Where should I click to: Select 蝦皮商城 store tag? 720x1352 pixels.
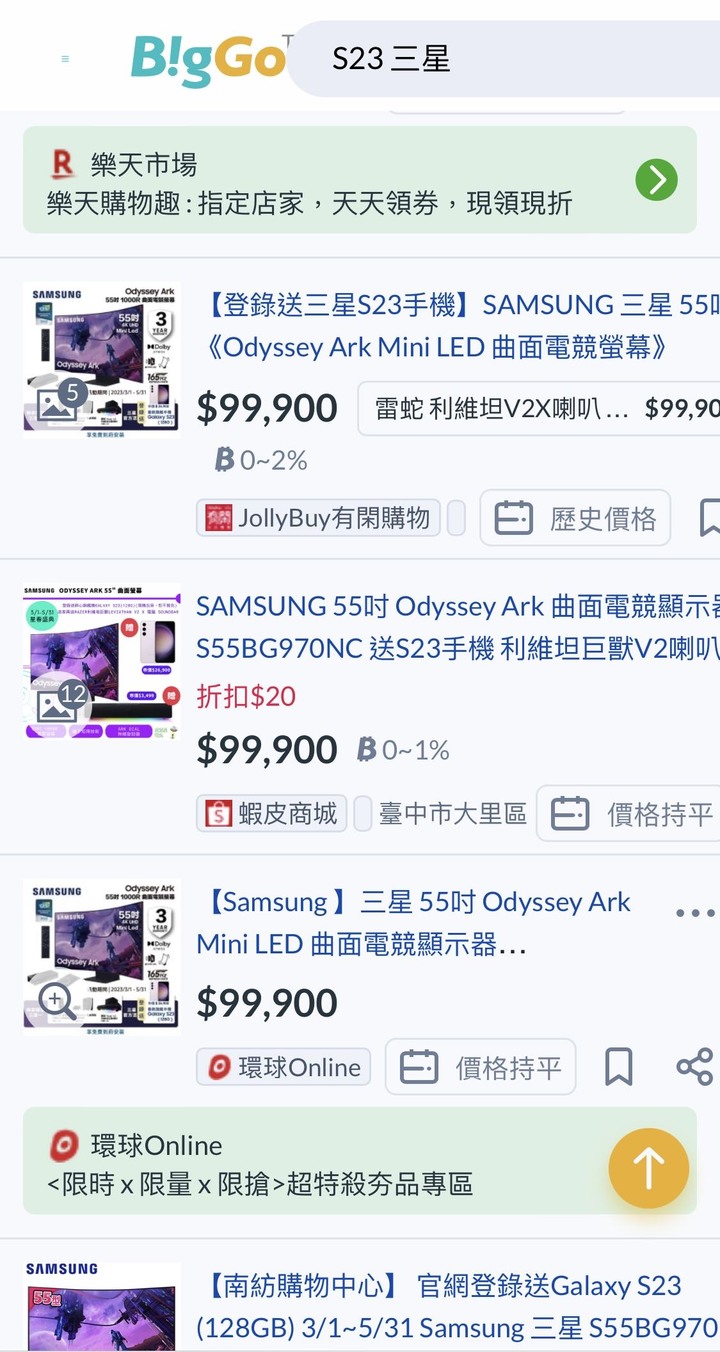(x=272, y=814)
